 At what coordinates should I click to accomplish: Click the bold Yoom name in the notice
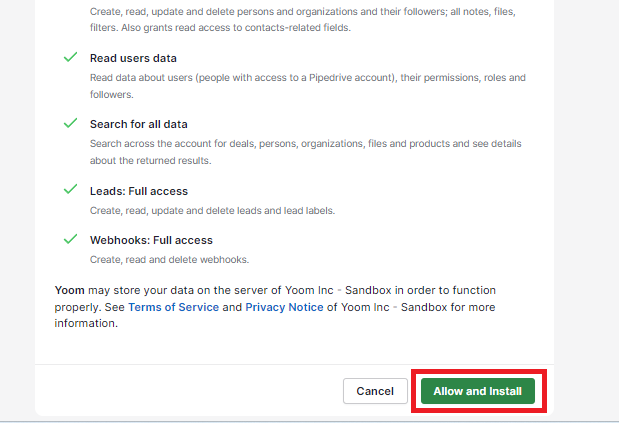(x=70, y=291)
